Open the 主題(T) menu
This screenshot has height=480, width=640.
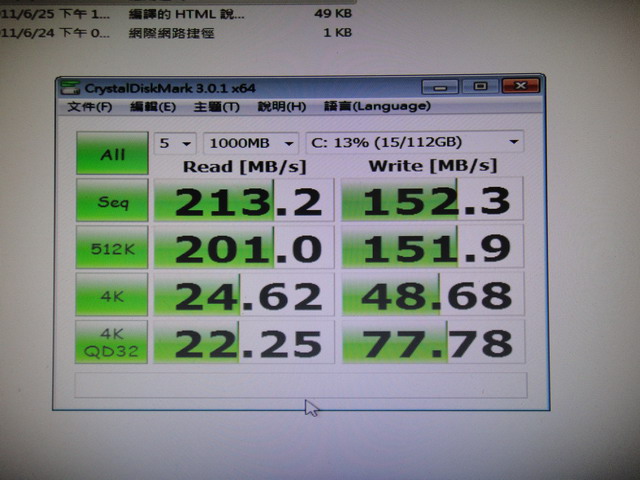coord(216,107)
